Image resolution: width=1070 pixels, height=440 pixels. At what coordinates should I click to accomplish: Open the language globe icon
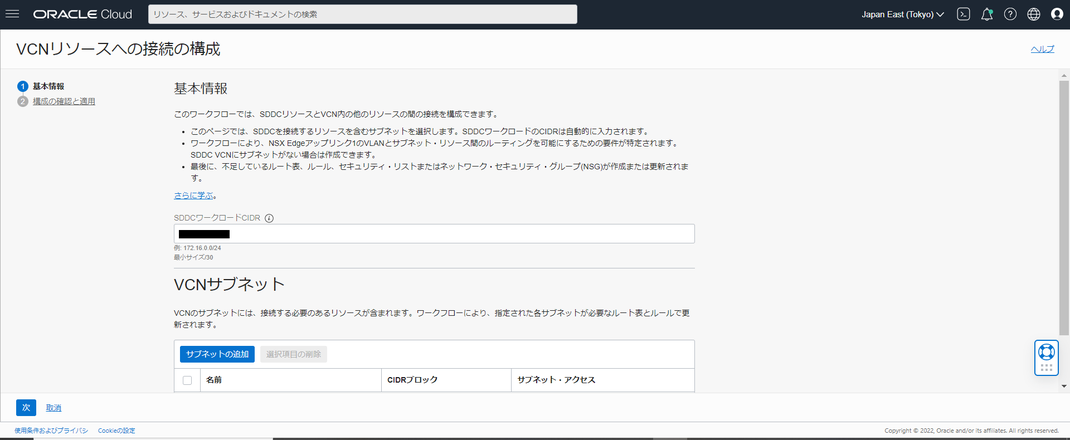tap(1034, 14)
